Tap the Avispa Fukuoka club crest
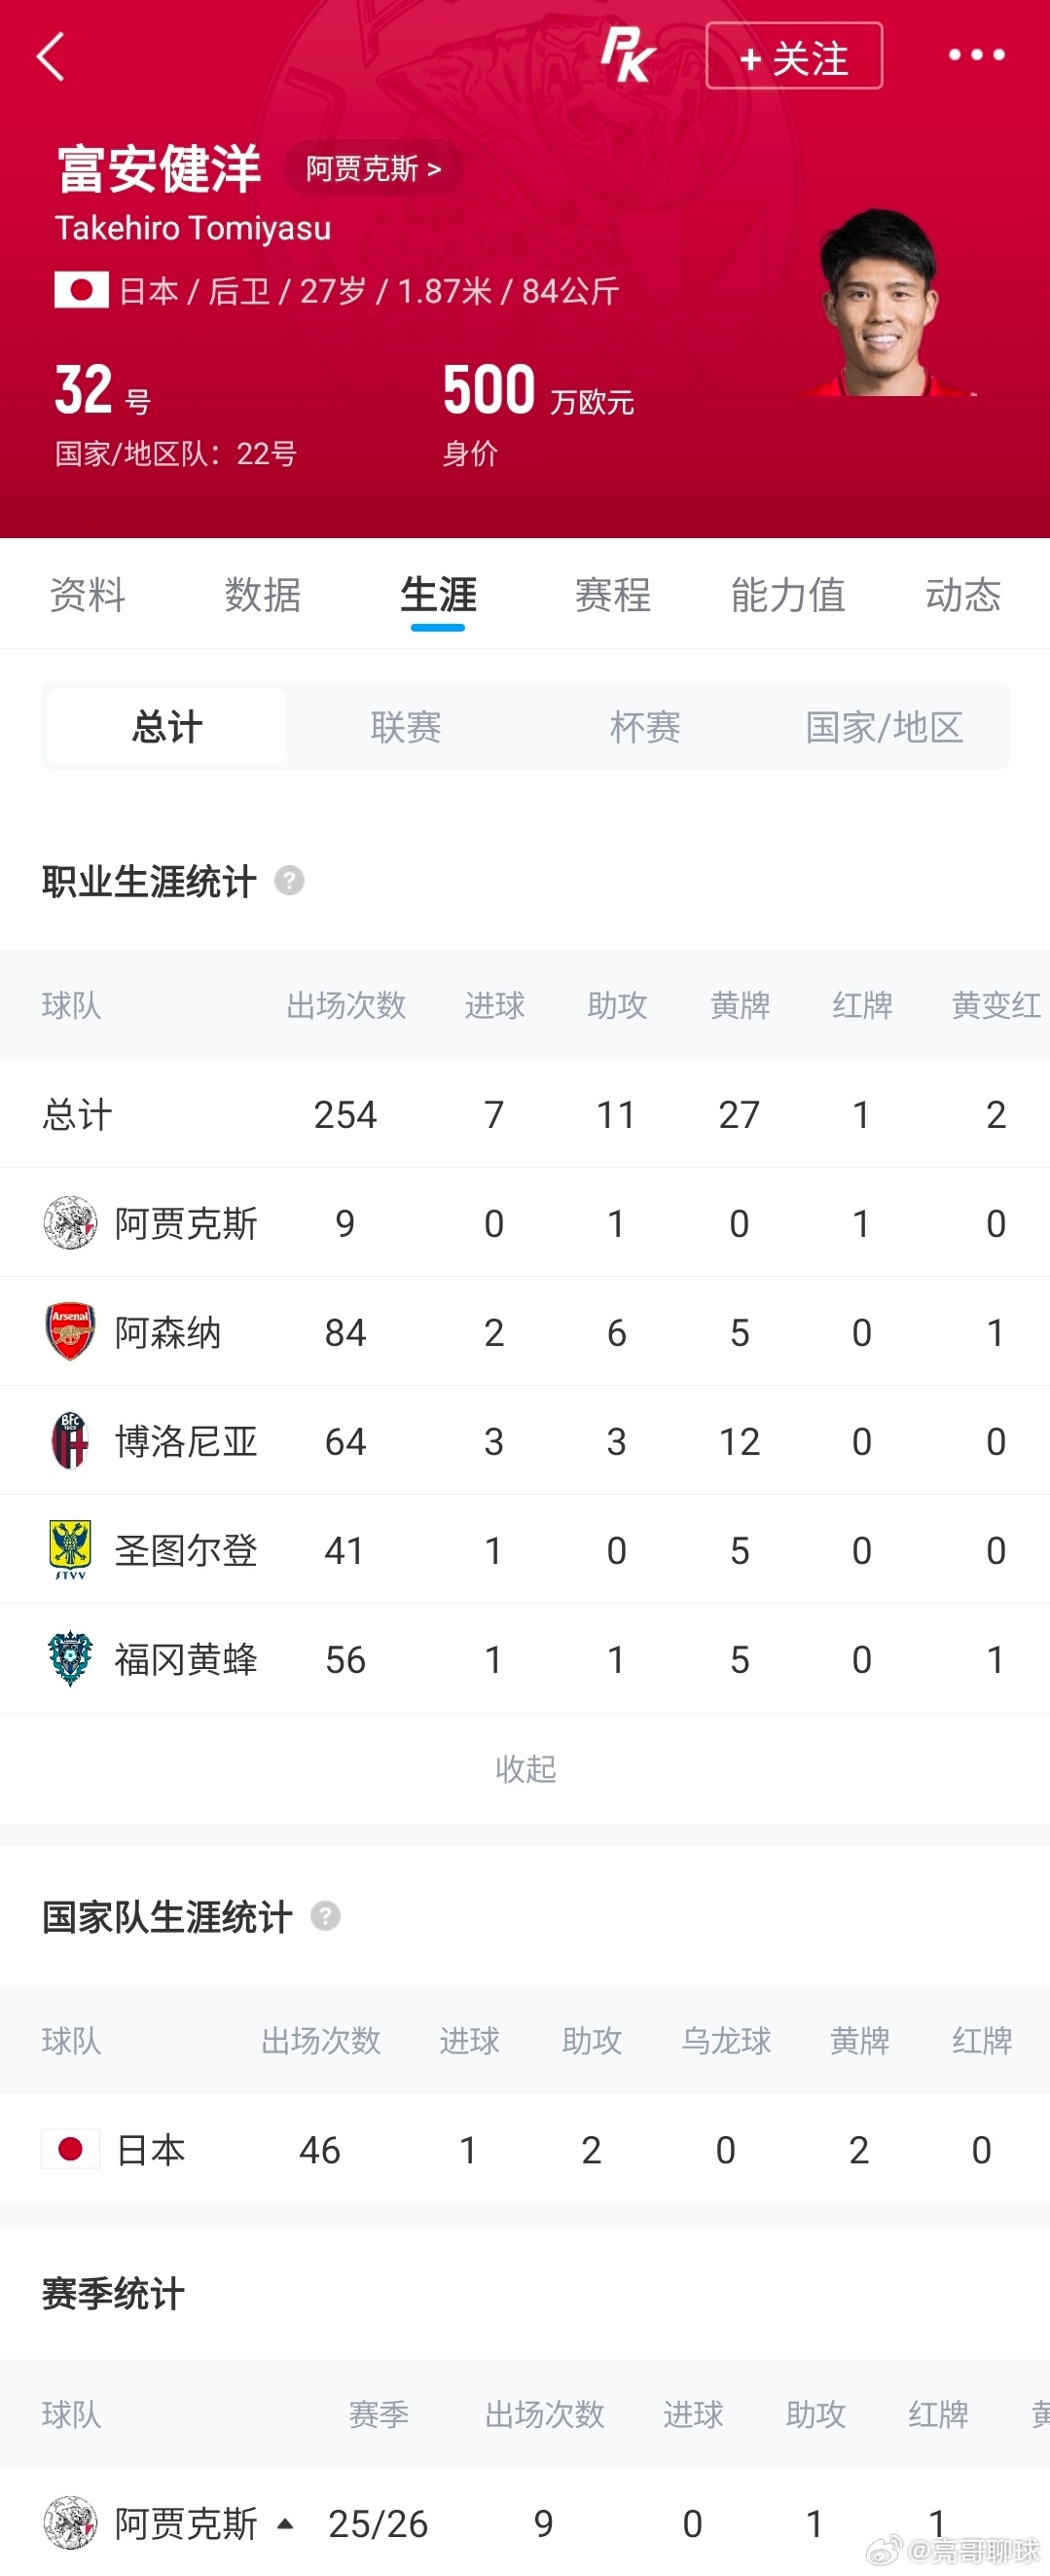The width and height of the screenshot is (1050, 2576). [70, 1659]
